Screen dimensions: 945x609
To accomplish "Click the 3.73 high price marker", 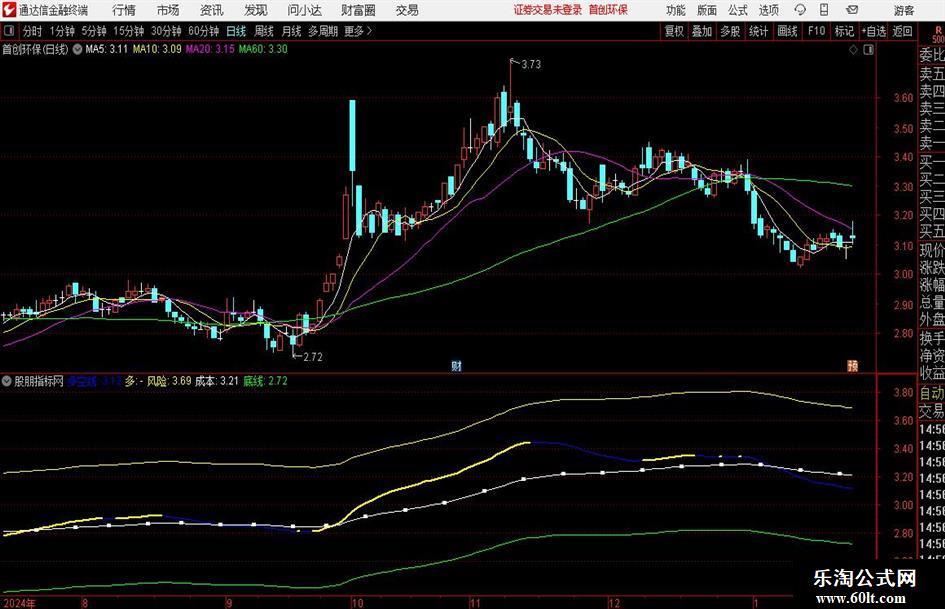I will [530, 64].
